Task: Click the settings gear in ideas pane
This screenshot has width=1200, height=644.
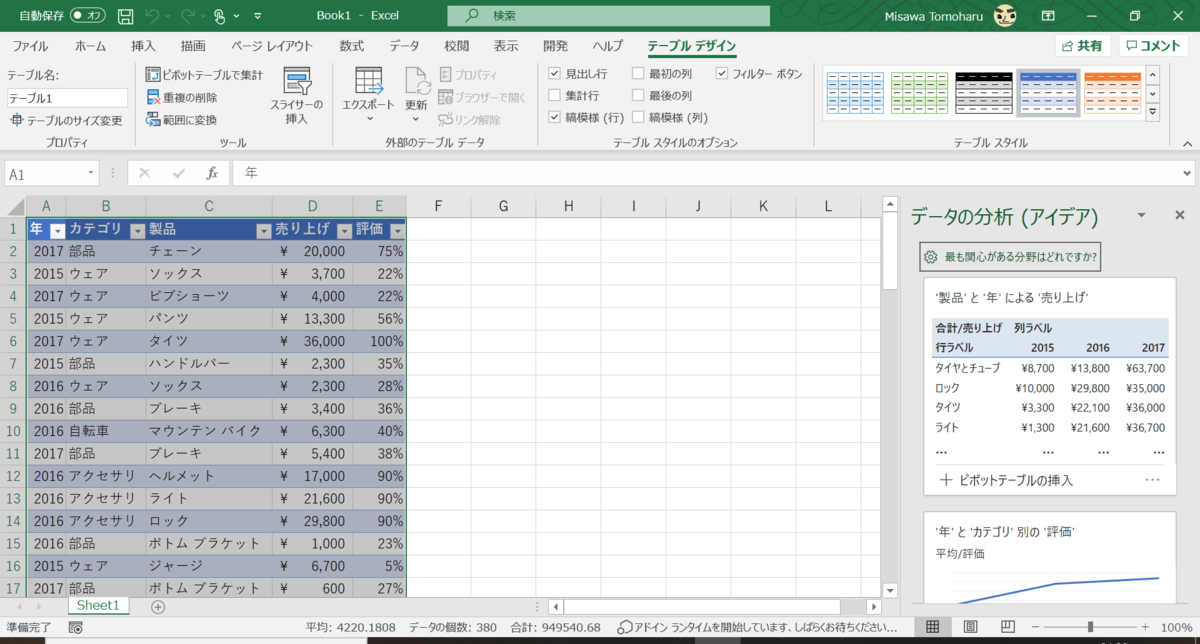Action: 931,257
